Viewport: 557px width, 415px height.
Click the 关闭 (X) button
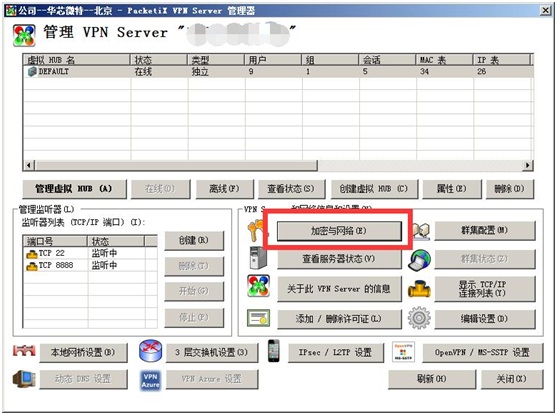(512, 379)
